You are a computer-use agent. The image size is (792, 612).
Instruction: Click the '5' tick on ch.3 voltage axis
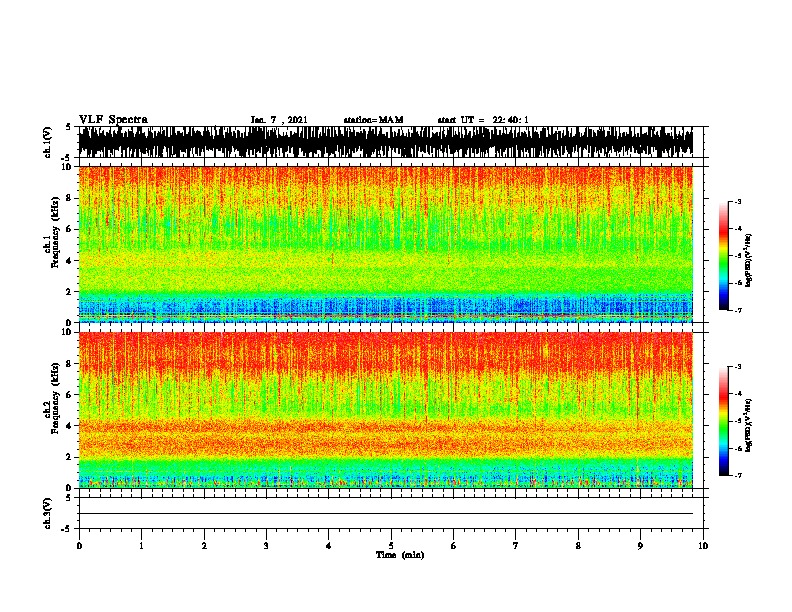pos(69,498)
